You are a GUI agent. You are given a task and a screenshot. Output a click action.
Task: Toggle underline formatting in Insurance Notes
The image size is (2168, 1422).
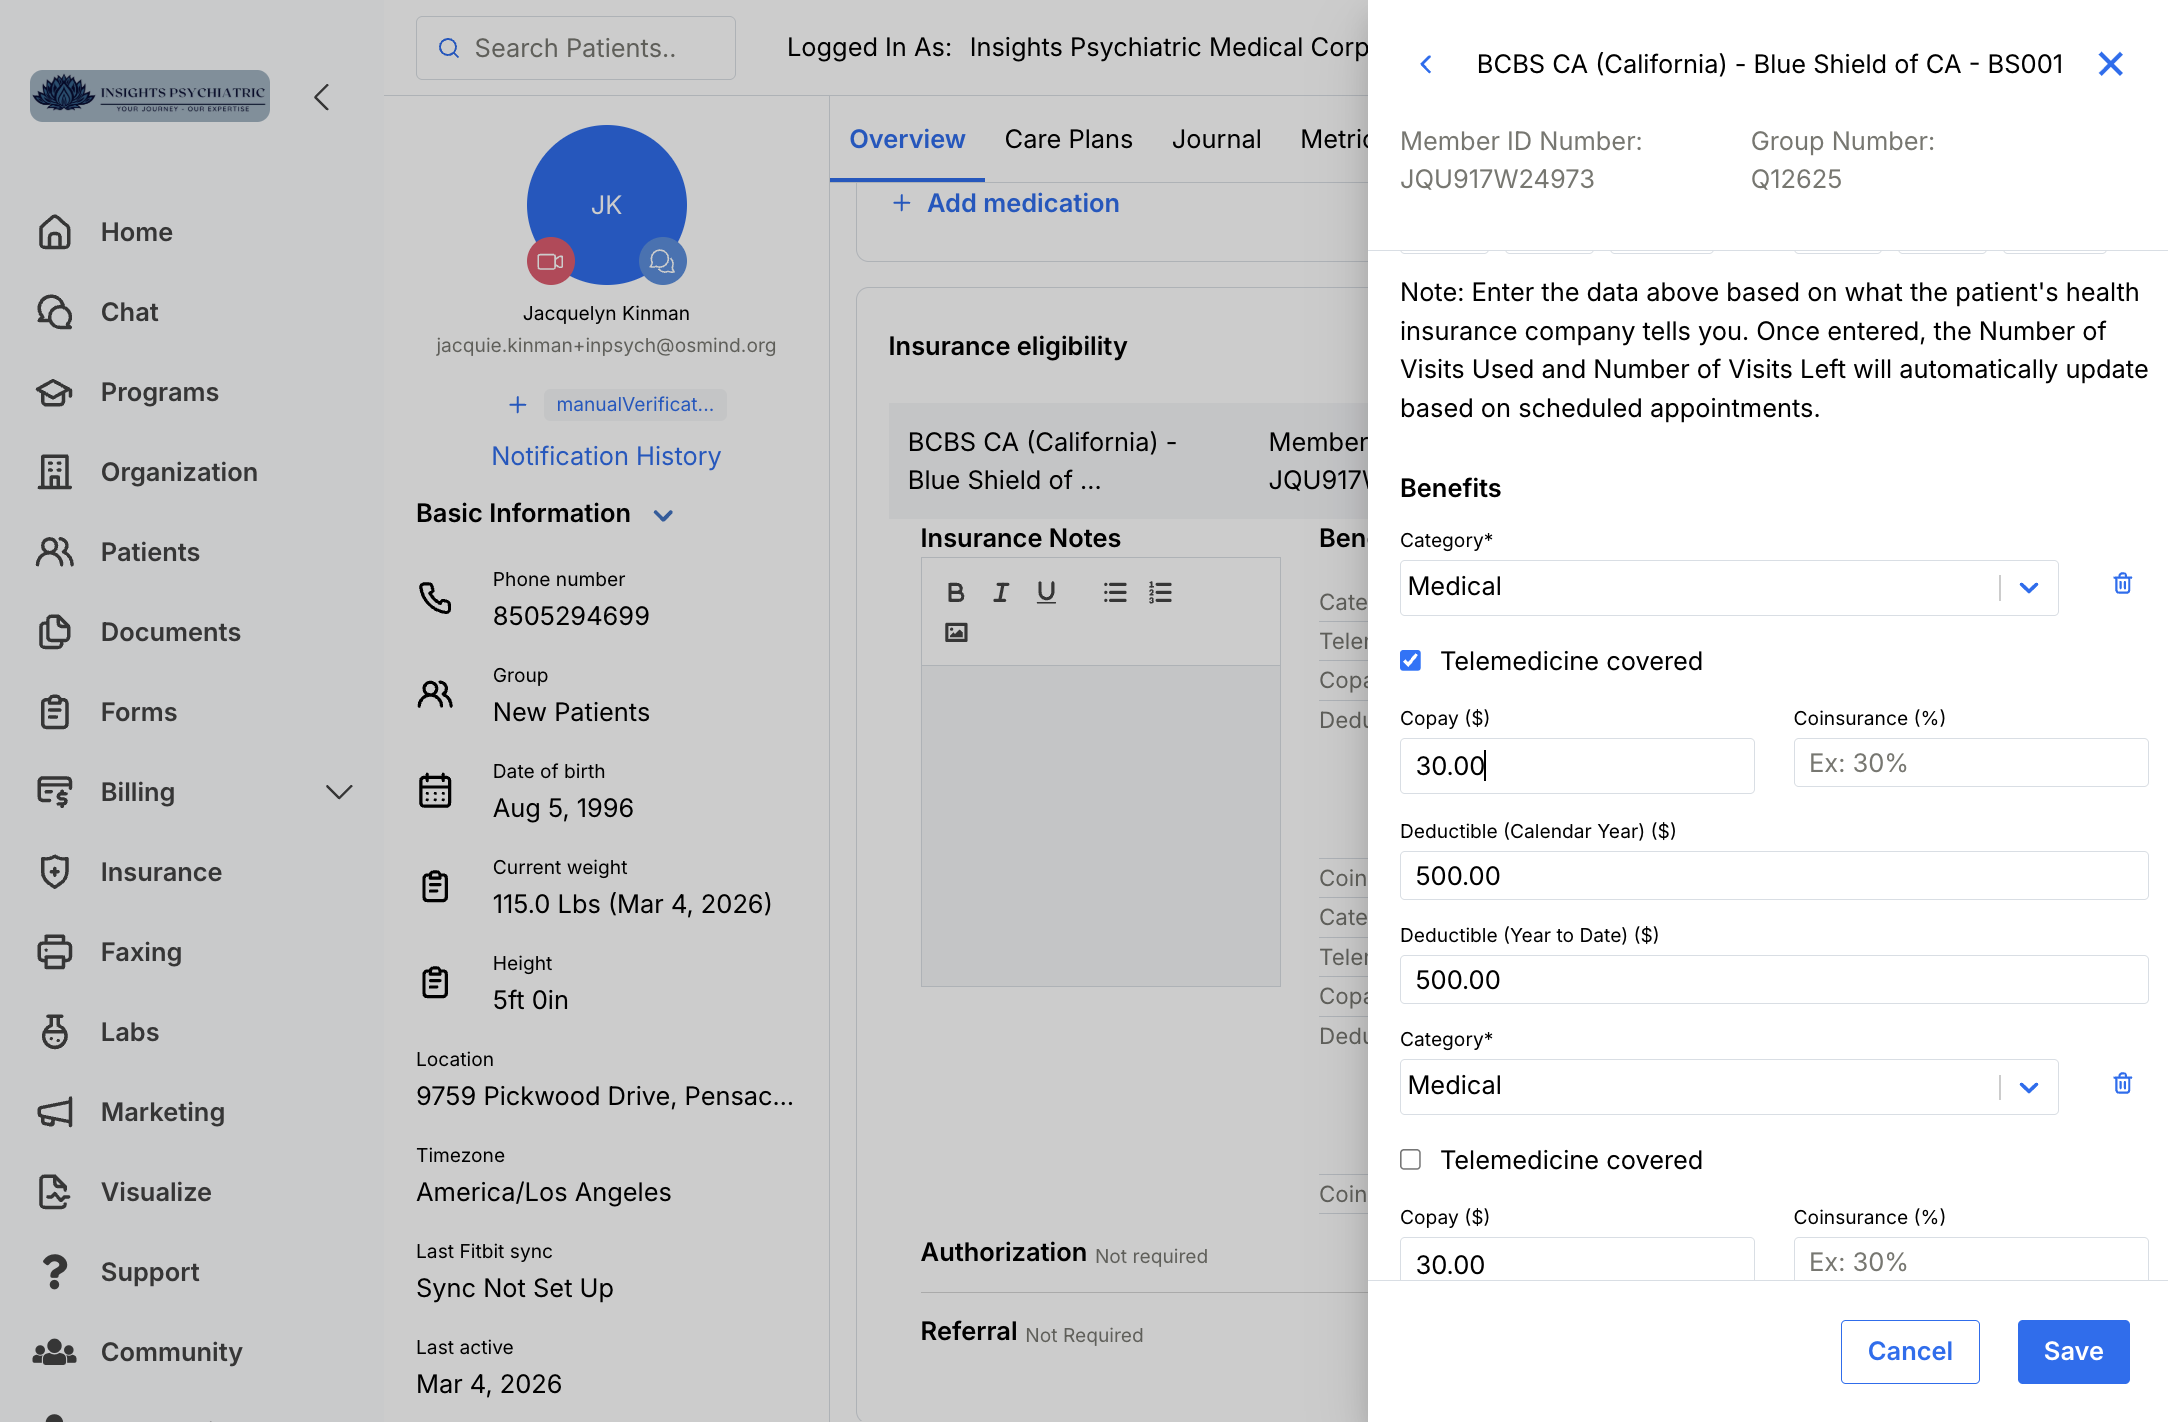1046,593
